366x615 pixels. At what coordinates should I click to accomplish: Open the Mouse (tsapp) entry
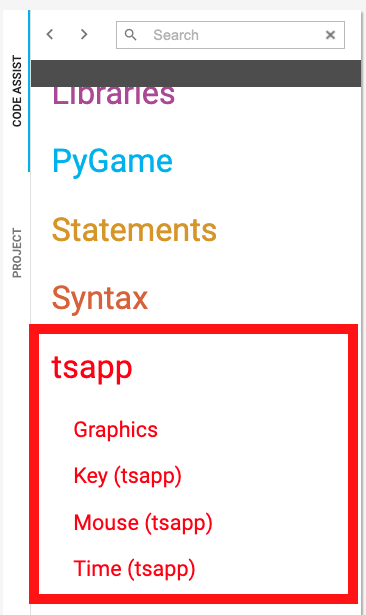(x=143, y=523)
